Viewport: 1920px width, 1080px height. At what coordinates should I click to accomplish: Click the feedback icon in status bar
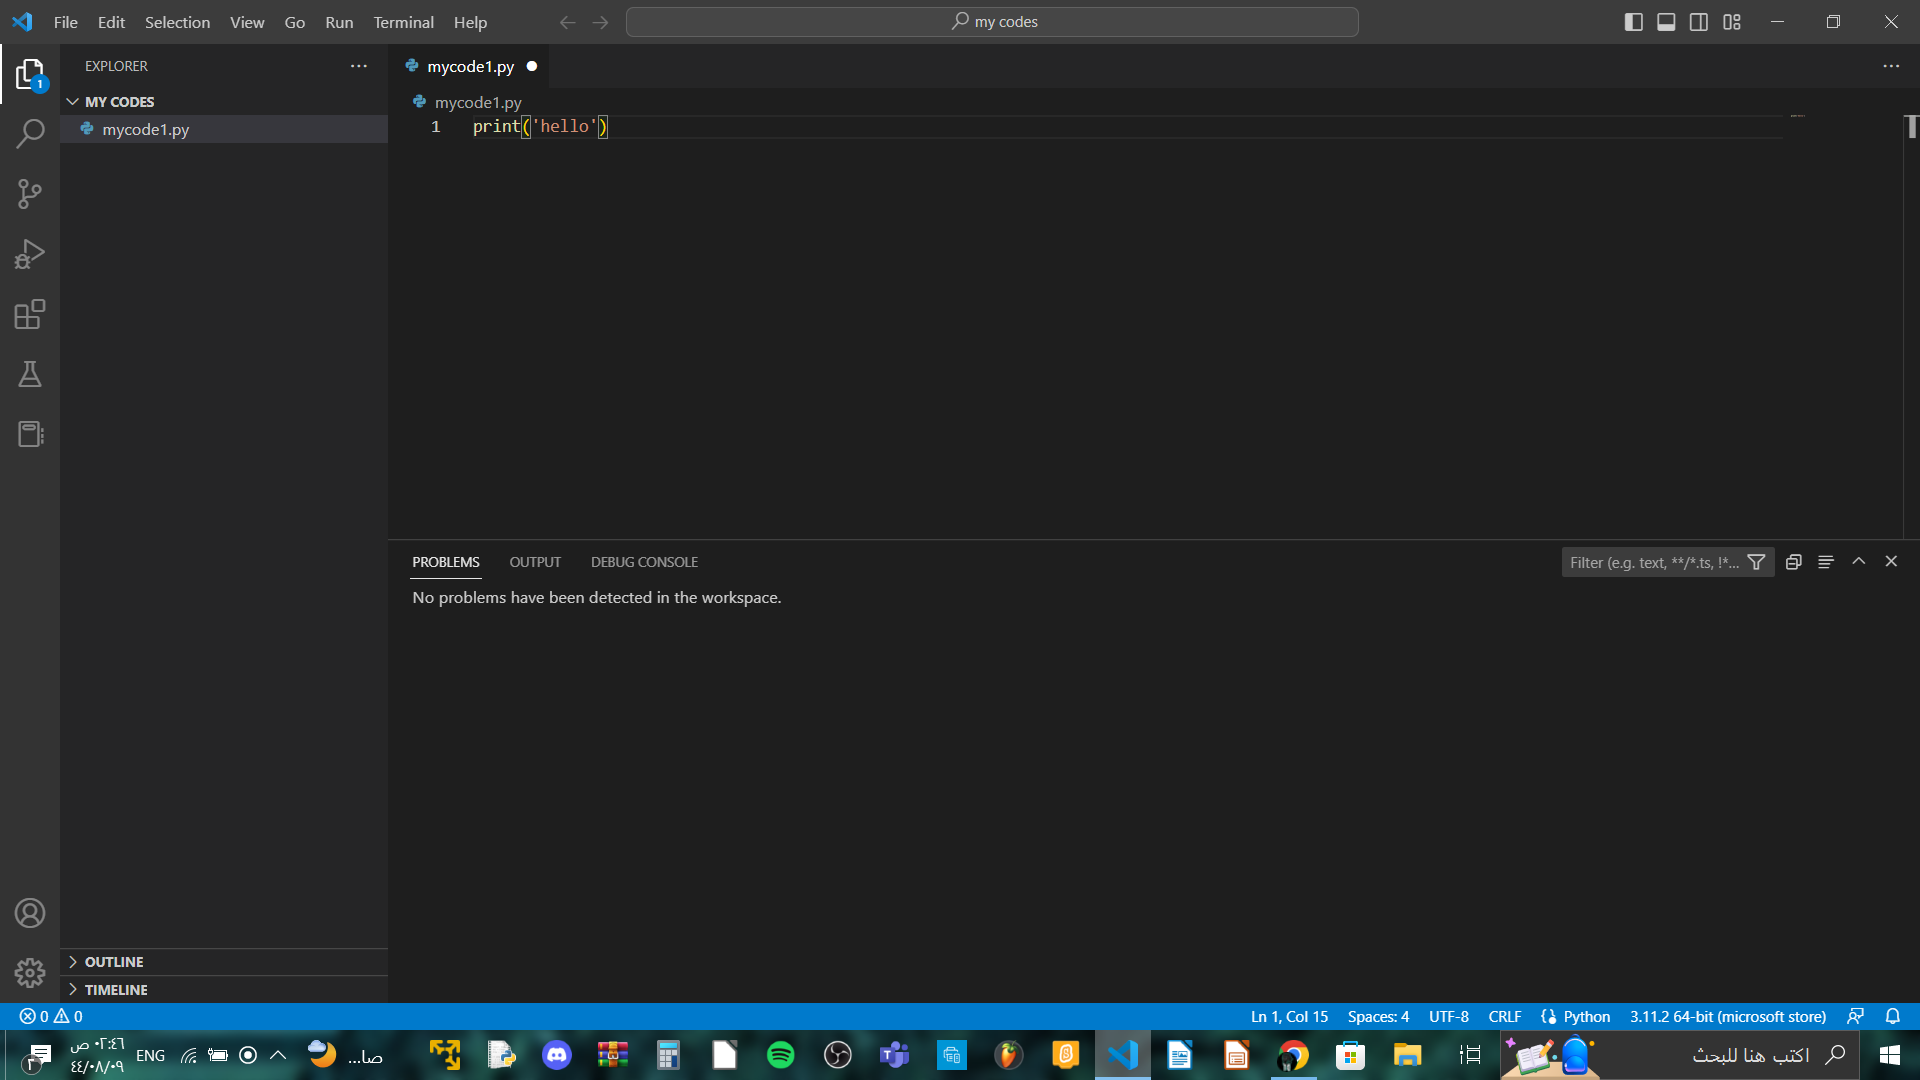[1855, 1016]
